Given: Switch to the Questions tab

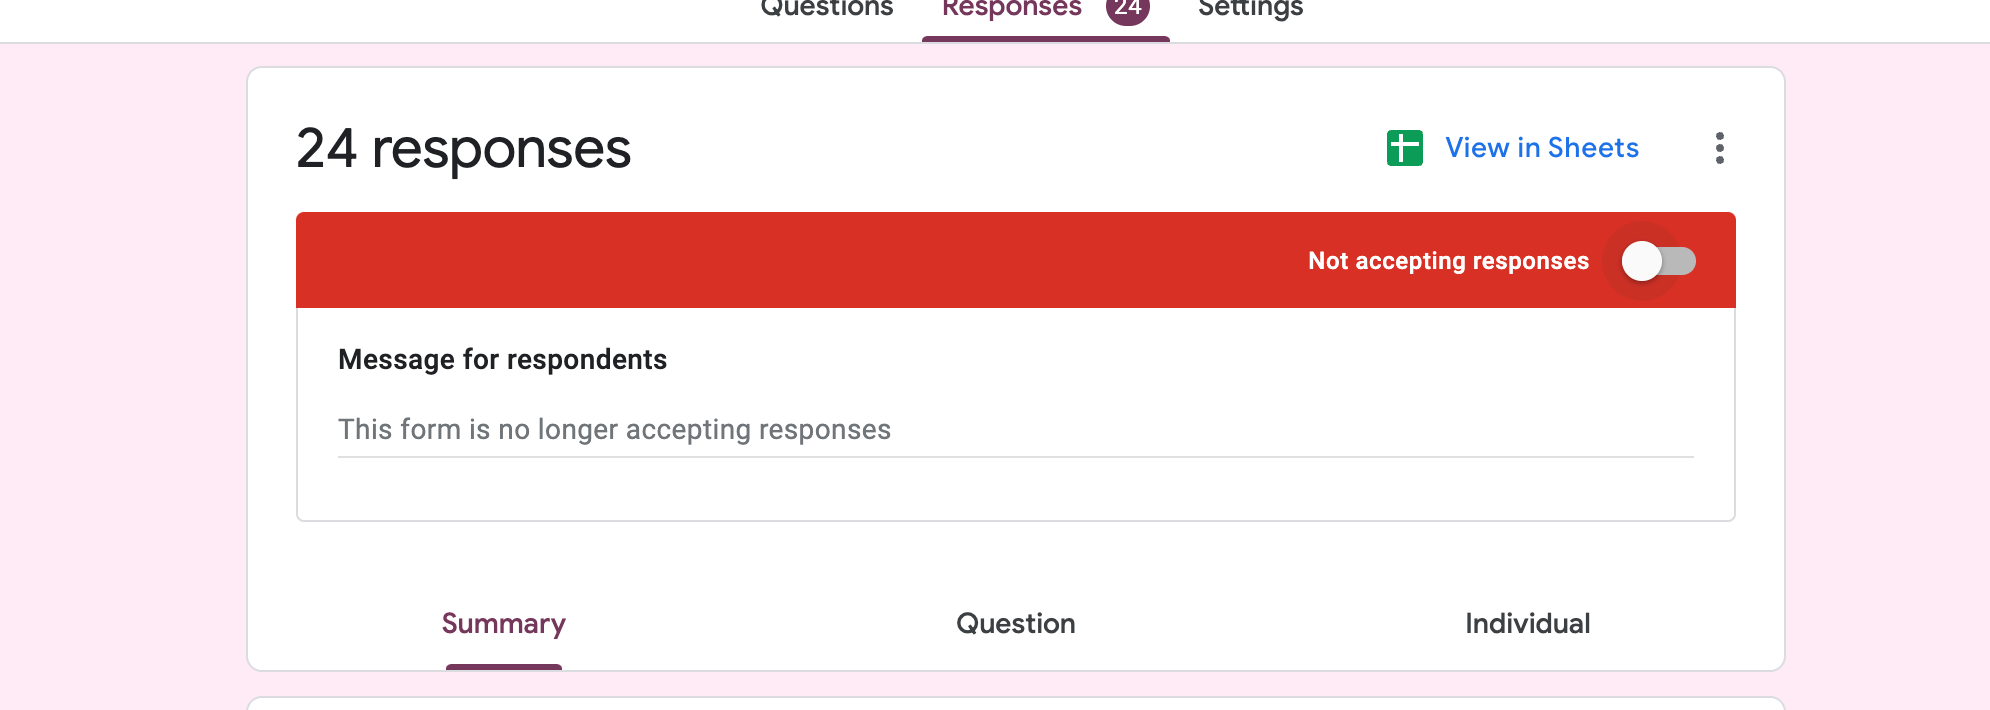Looking at the screenshot, I should click(826, 9).
